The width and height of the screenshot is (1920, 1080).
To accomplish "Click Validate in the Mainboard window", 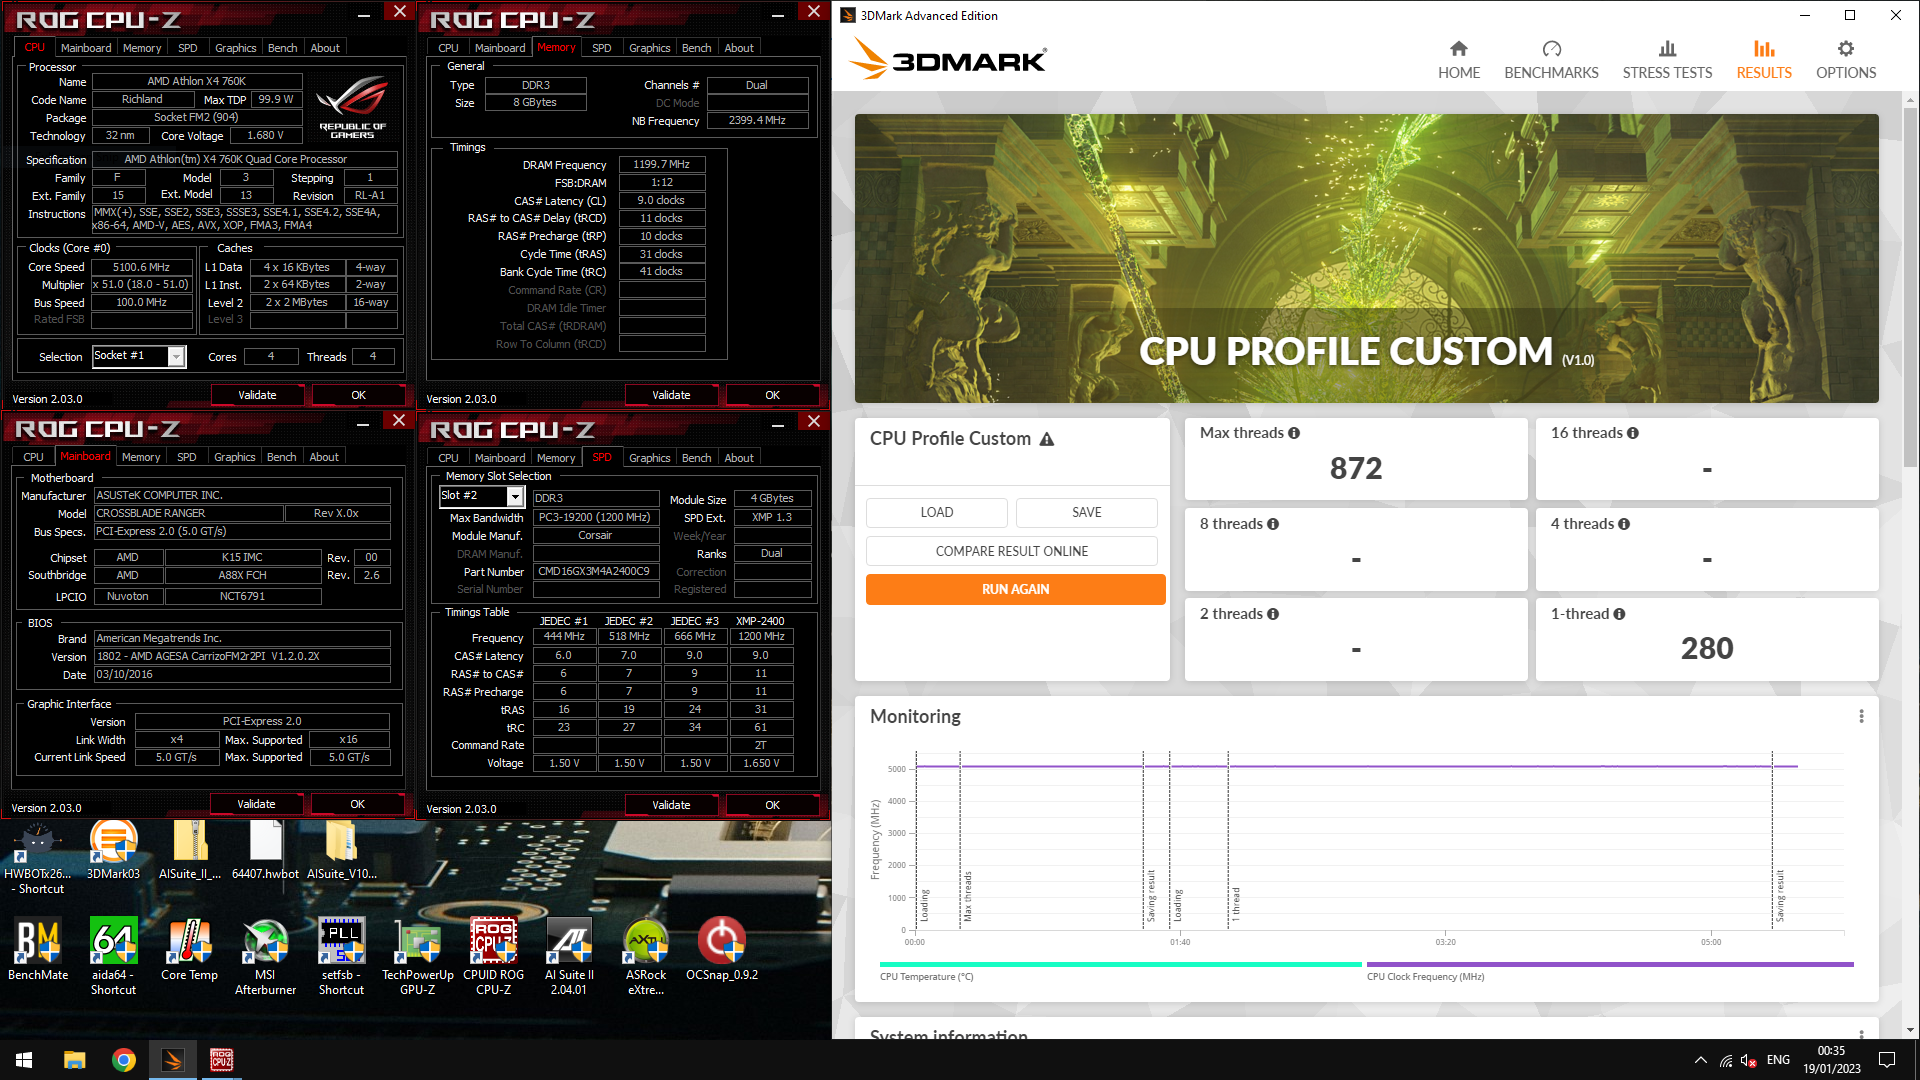I will tap(256, 804).
